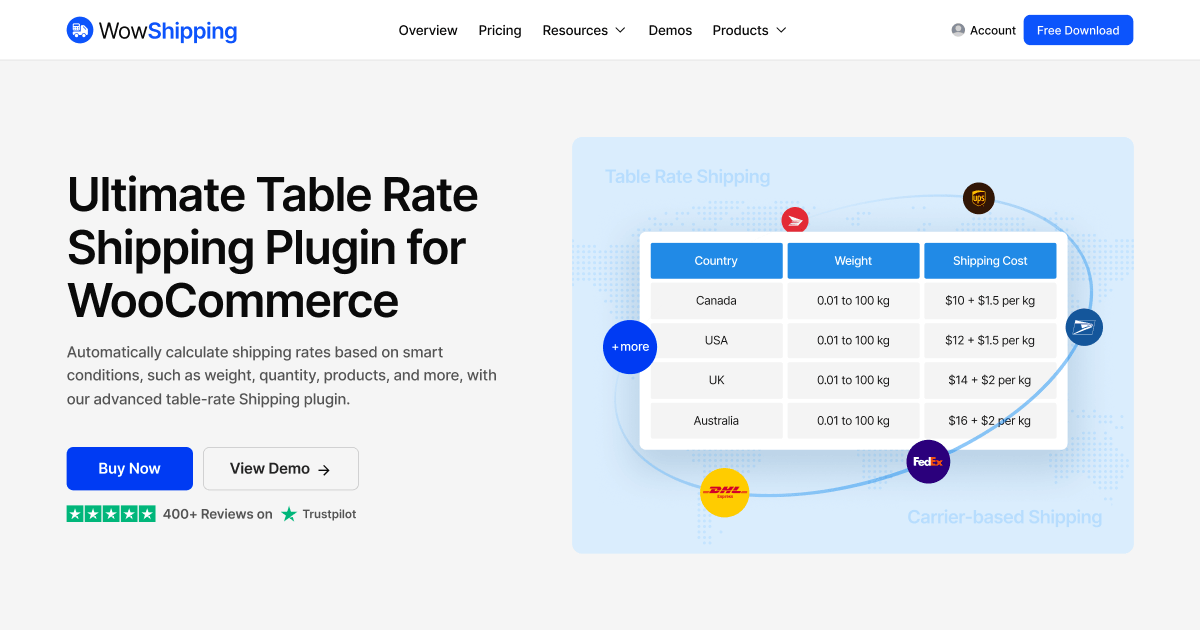Click the weight cell in Canada row
The image size is (1200, 630).
tap(853, 300)
